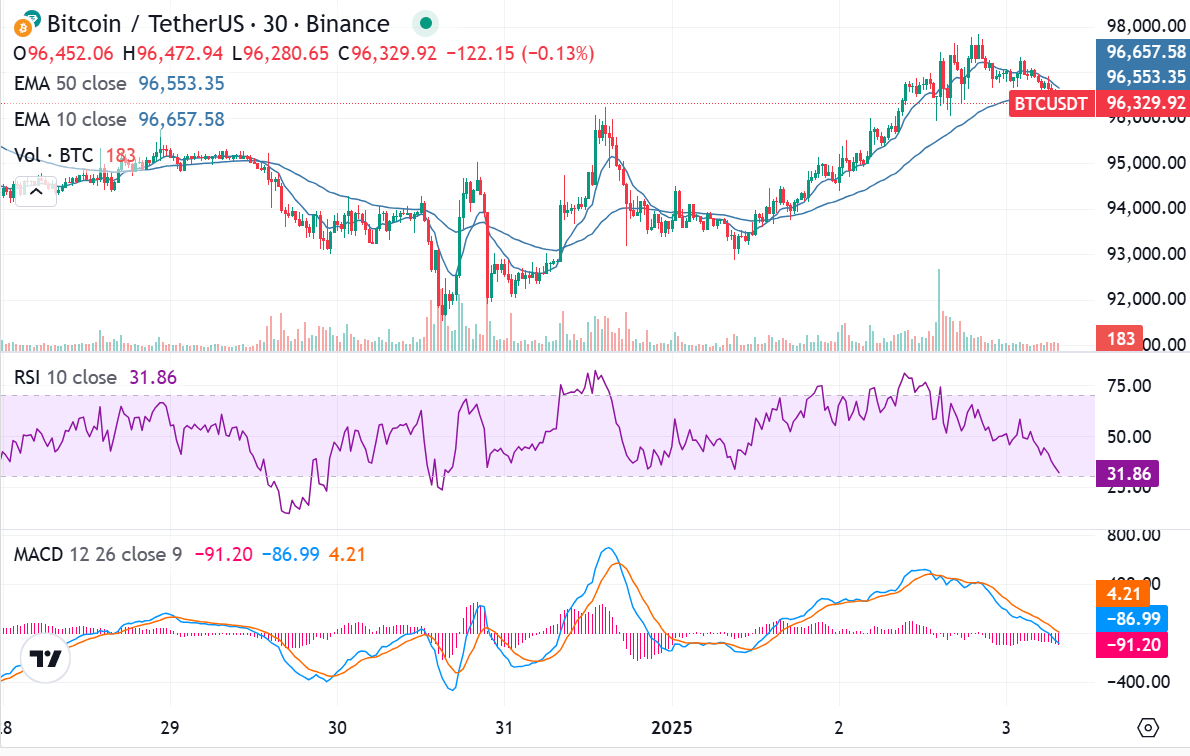1190x756 pixels.
Task: Click value 31.86 beside RSI 10 close
Action: (x=153, y=377)
